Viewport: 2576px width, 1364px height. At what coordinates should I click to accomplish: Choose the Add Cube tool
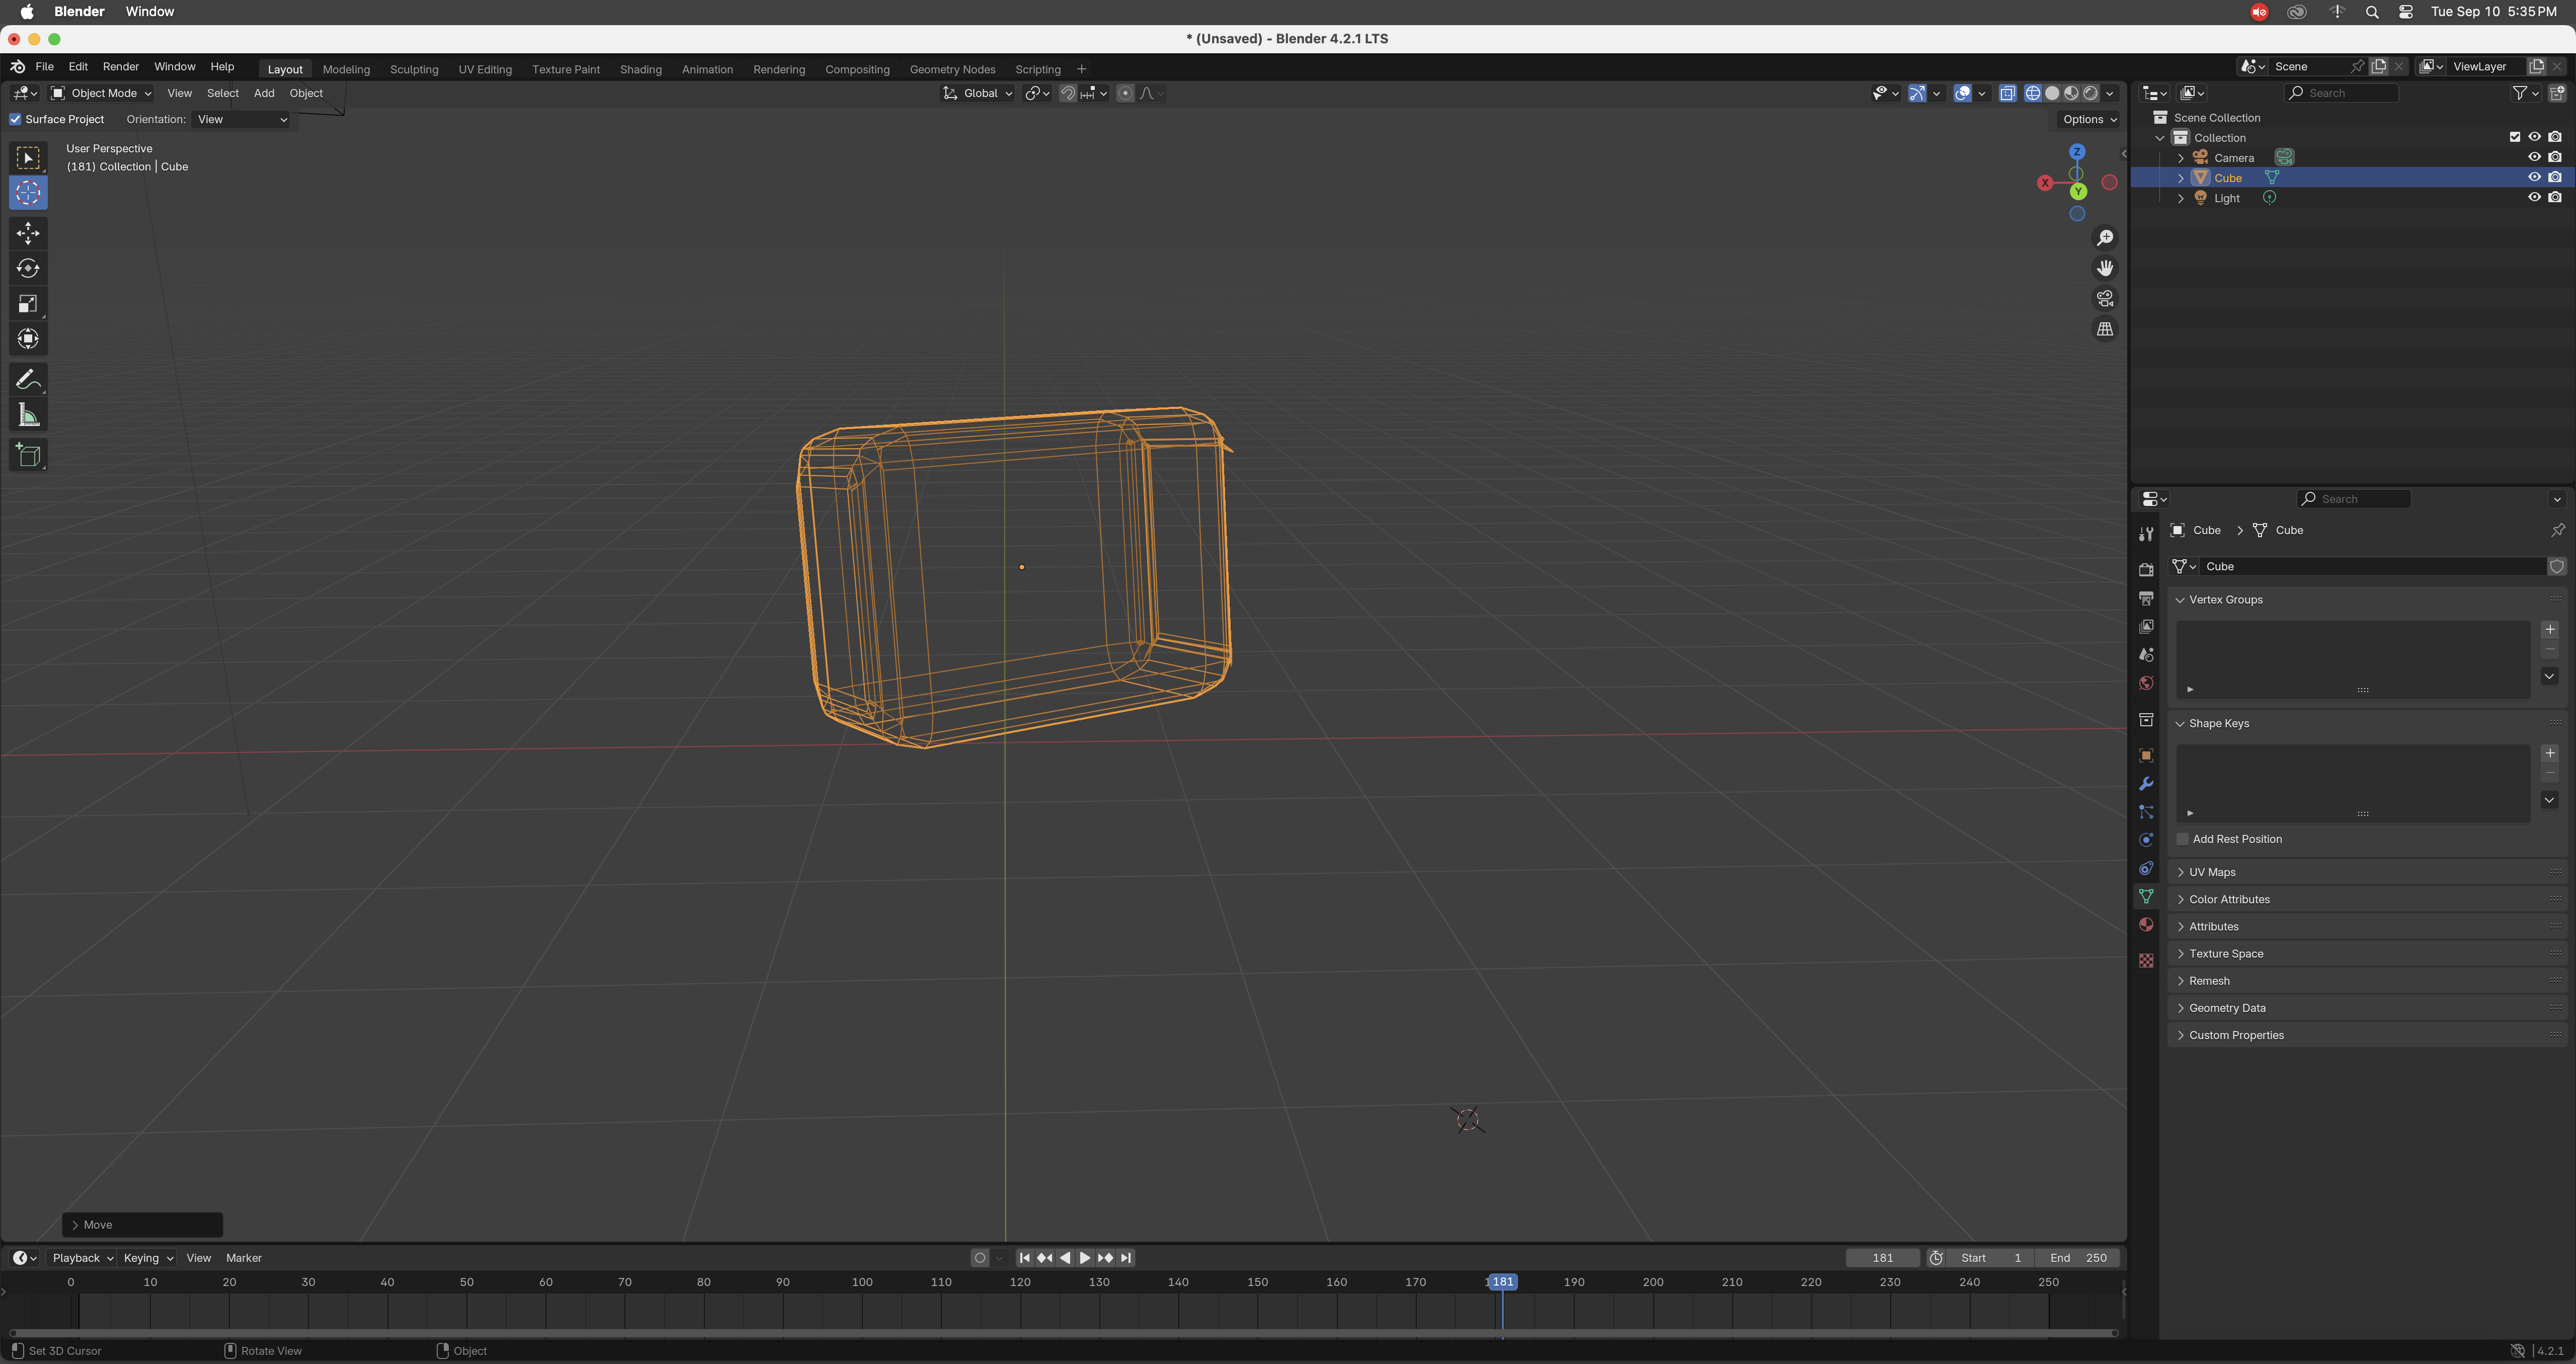pyautogui.click(x=28, y=456)
